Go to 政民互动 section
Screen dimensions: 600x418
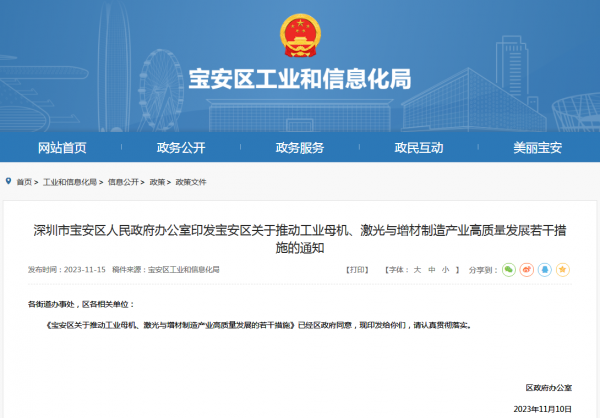419,148
